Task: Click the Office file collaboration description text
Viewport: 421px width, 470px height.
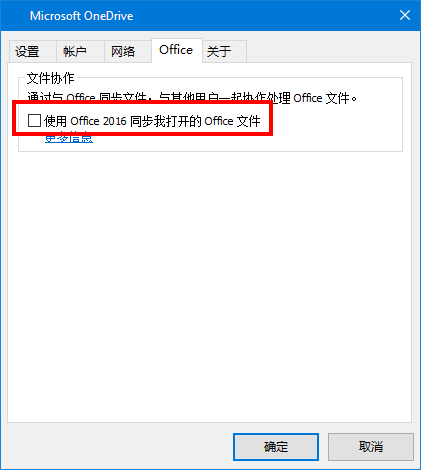Action: point(192,98)
